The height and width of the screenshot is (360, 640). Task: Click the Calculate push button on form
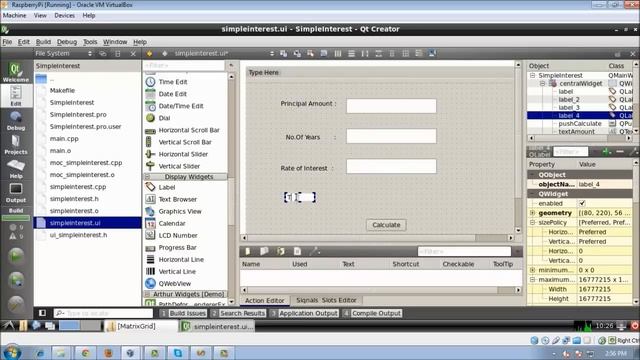(386, 225)
